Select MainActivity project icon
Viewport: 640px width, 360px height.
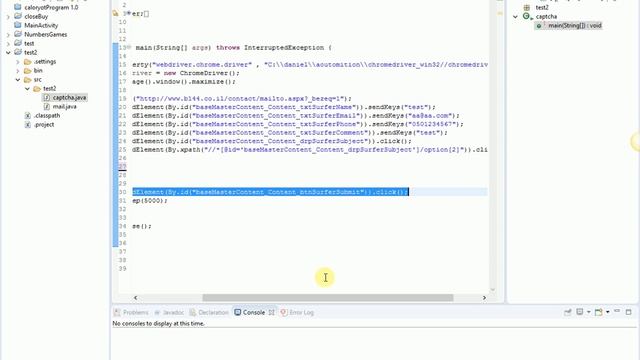pyautogui.click(x=18, y=25)
